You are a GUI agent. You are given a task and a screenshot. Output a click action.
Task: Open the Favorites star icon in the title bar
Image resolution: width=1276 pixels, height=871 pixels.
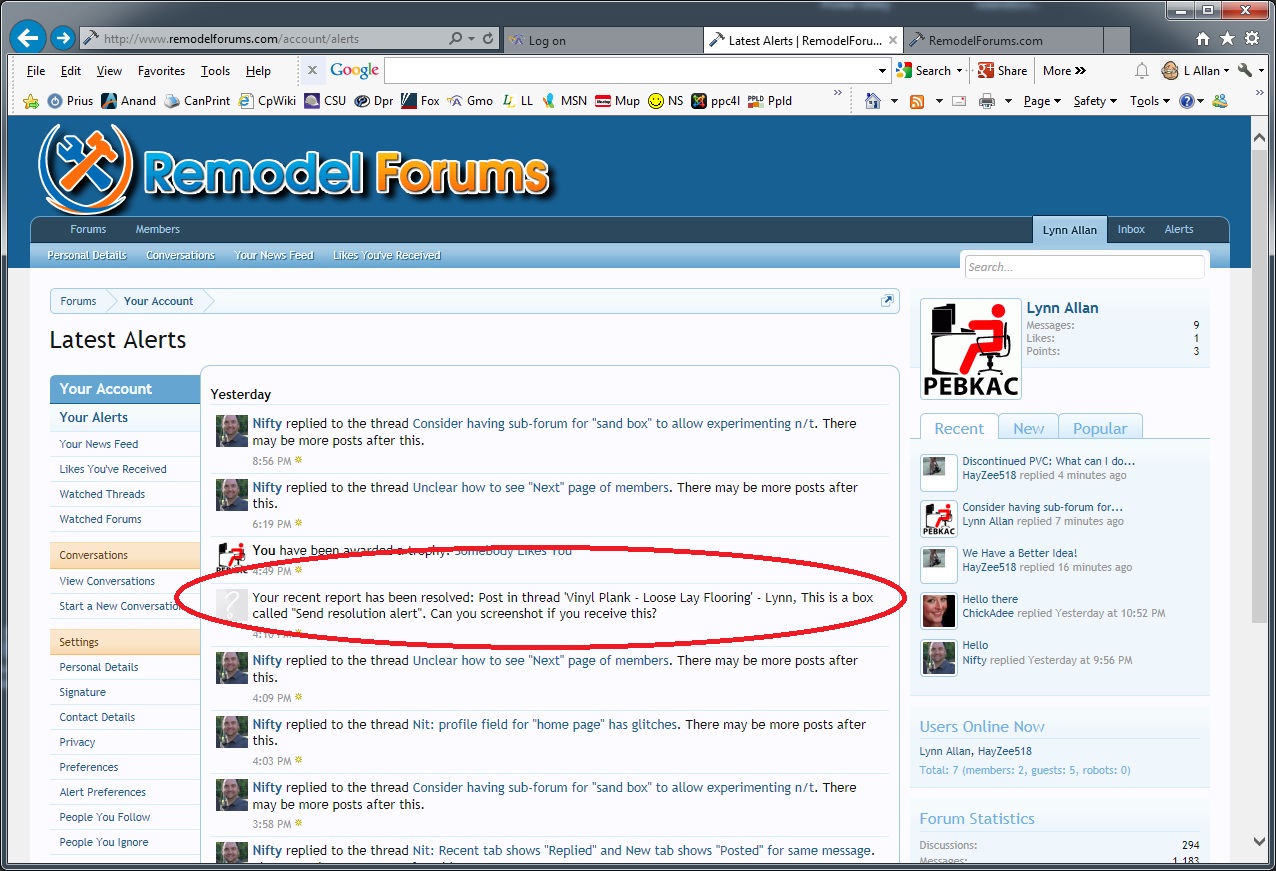click(x=1227, y=39)
